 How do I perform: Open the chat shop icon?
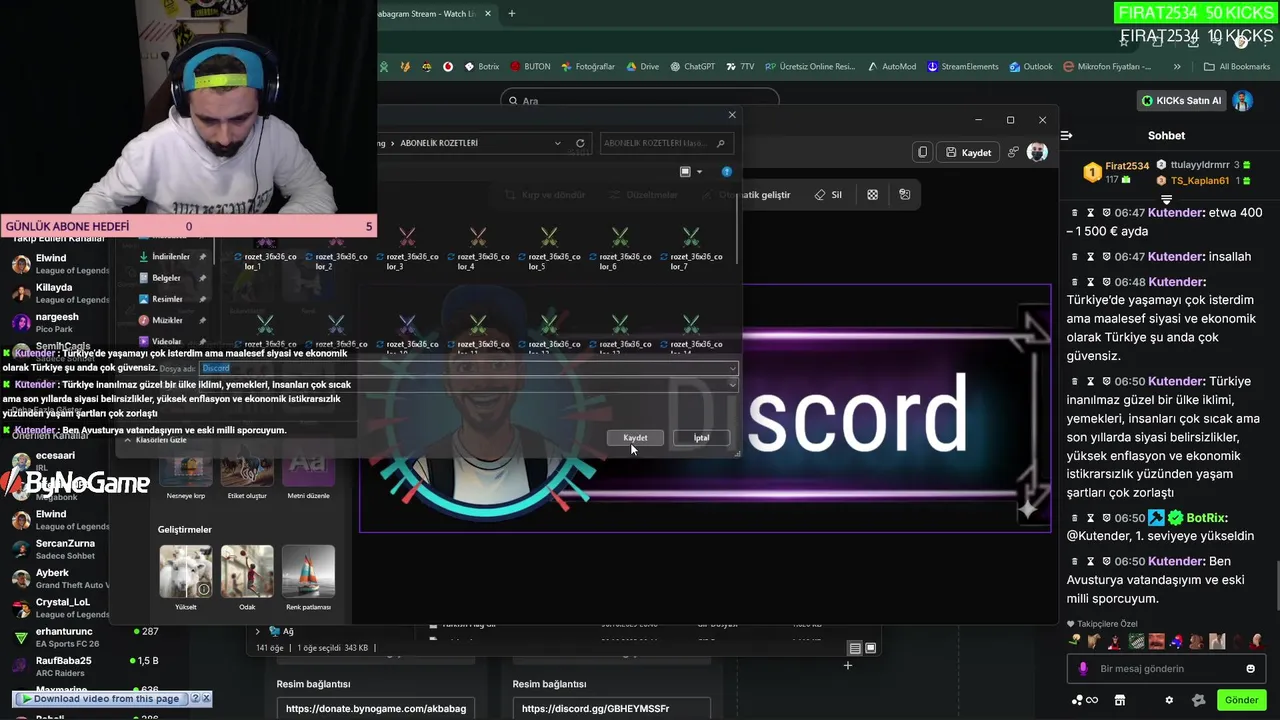click(x=1120, y=700)
